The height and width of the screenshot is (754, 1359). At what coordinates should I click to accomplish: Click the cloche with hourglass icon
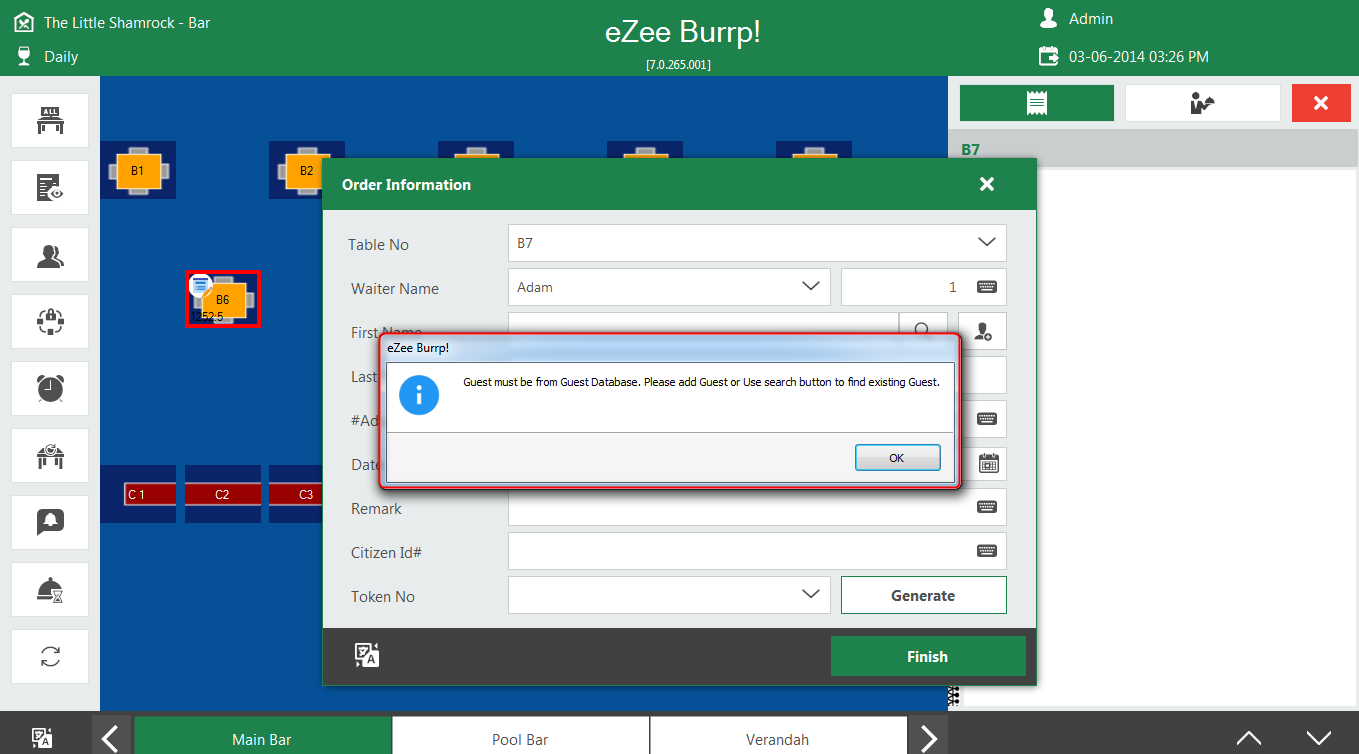pos(50,589)
